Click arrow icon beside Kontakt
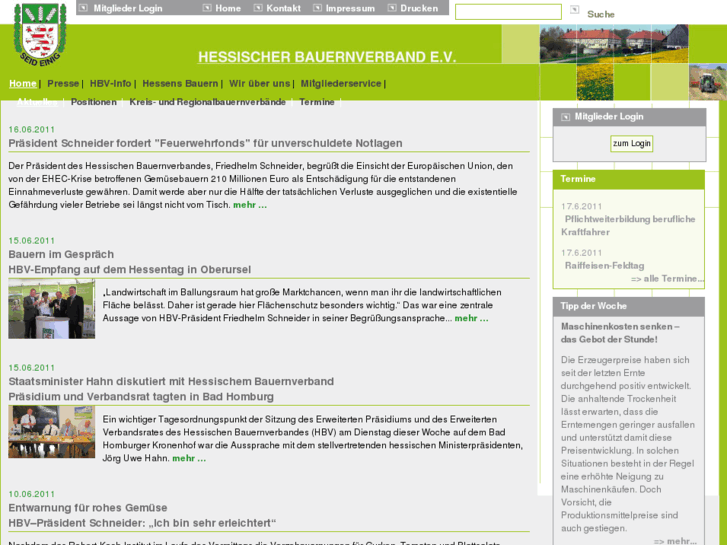 pos(258,8)
